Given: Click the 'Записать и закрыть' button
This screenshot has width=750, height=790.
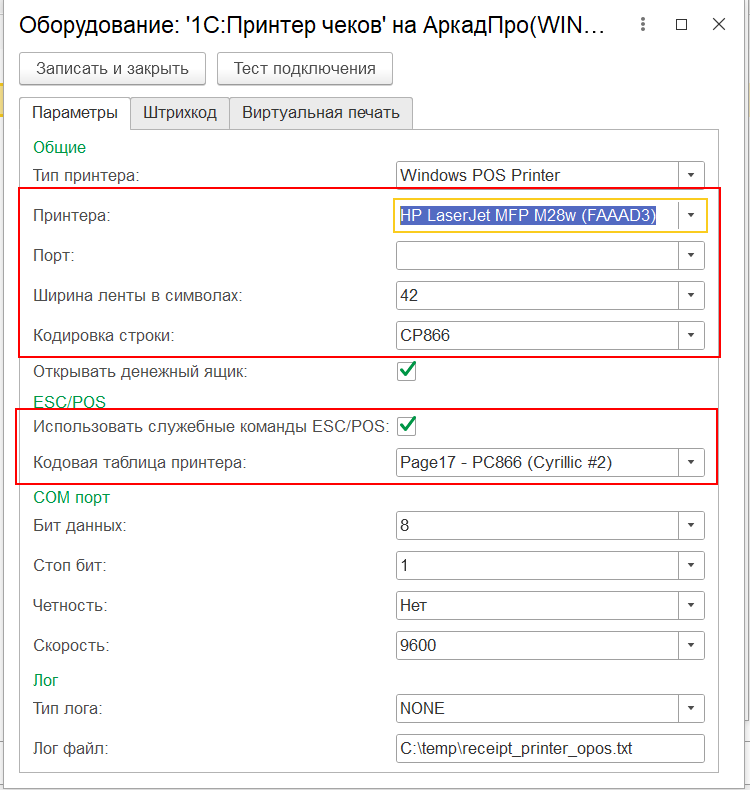Looking at the screenshot, I should 112,68.
